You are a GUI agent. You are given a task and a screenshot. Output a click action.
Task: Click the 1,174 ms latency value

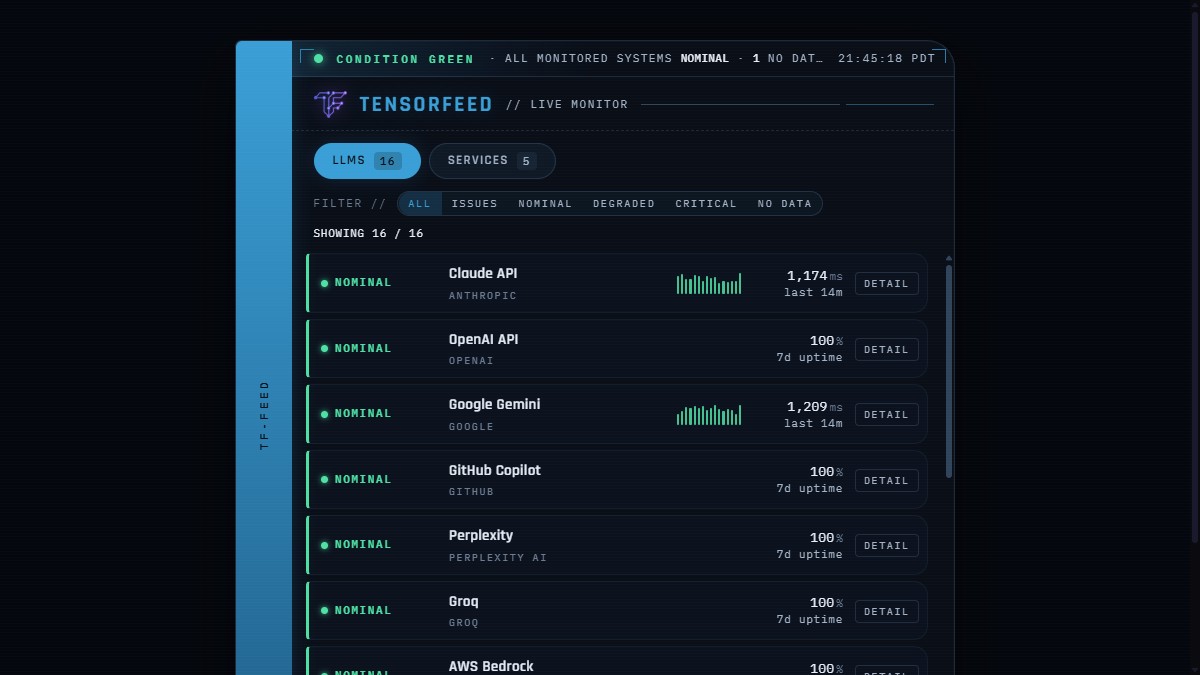(x=814, y=276)
